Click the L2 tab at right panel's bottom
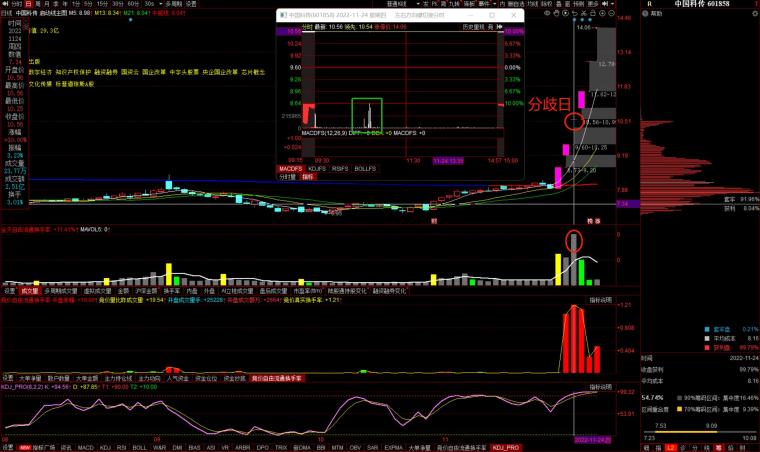The height and width of the screenshot is (452, 760). [671, 448]
